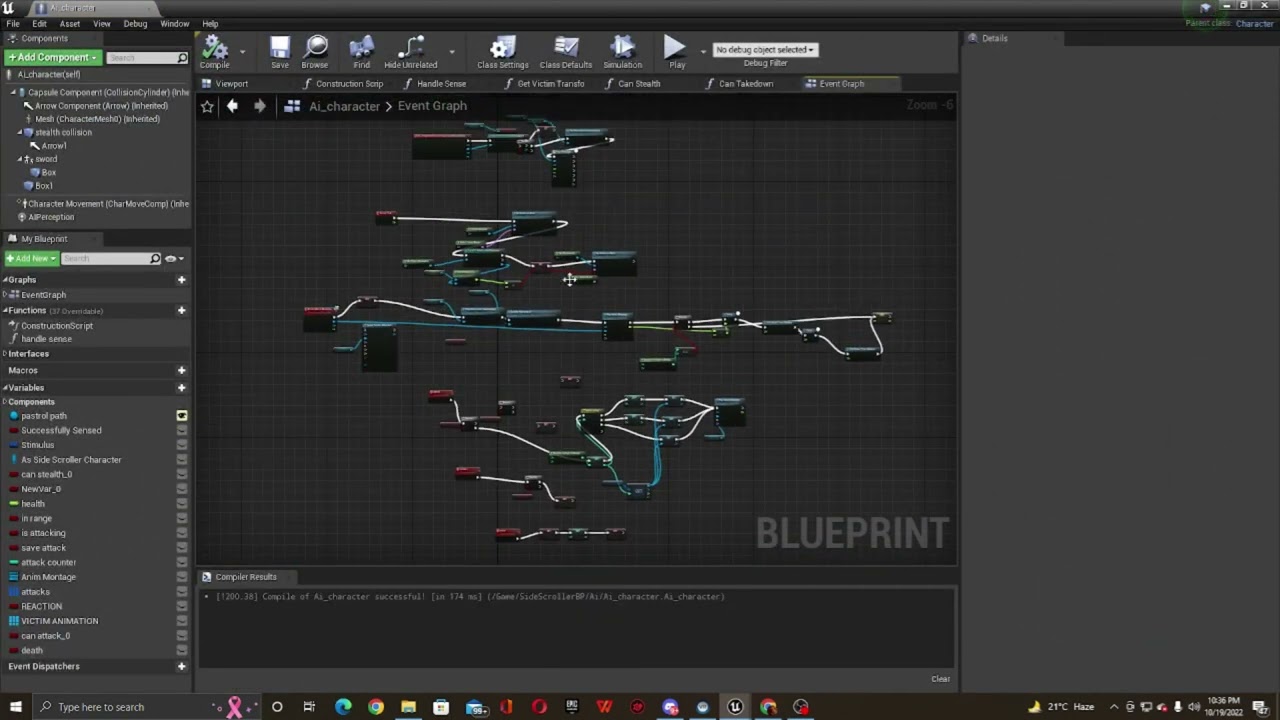
Task: Toggle the eye for attack counter variable
Action: (x=182, y=562)
